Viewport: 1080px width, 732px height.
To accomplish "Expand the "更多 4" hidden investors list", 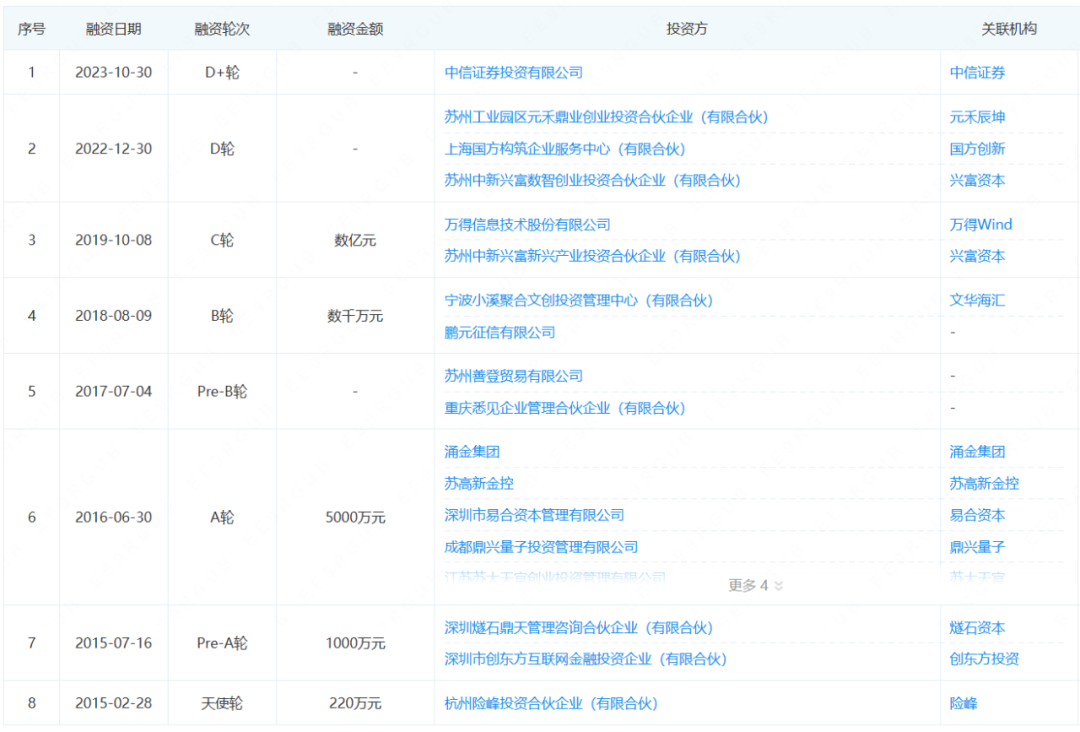I will 751,585.
